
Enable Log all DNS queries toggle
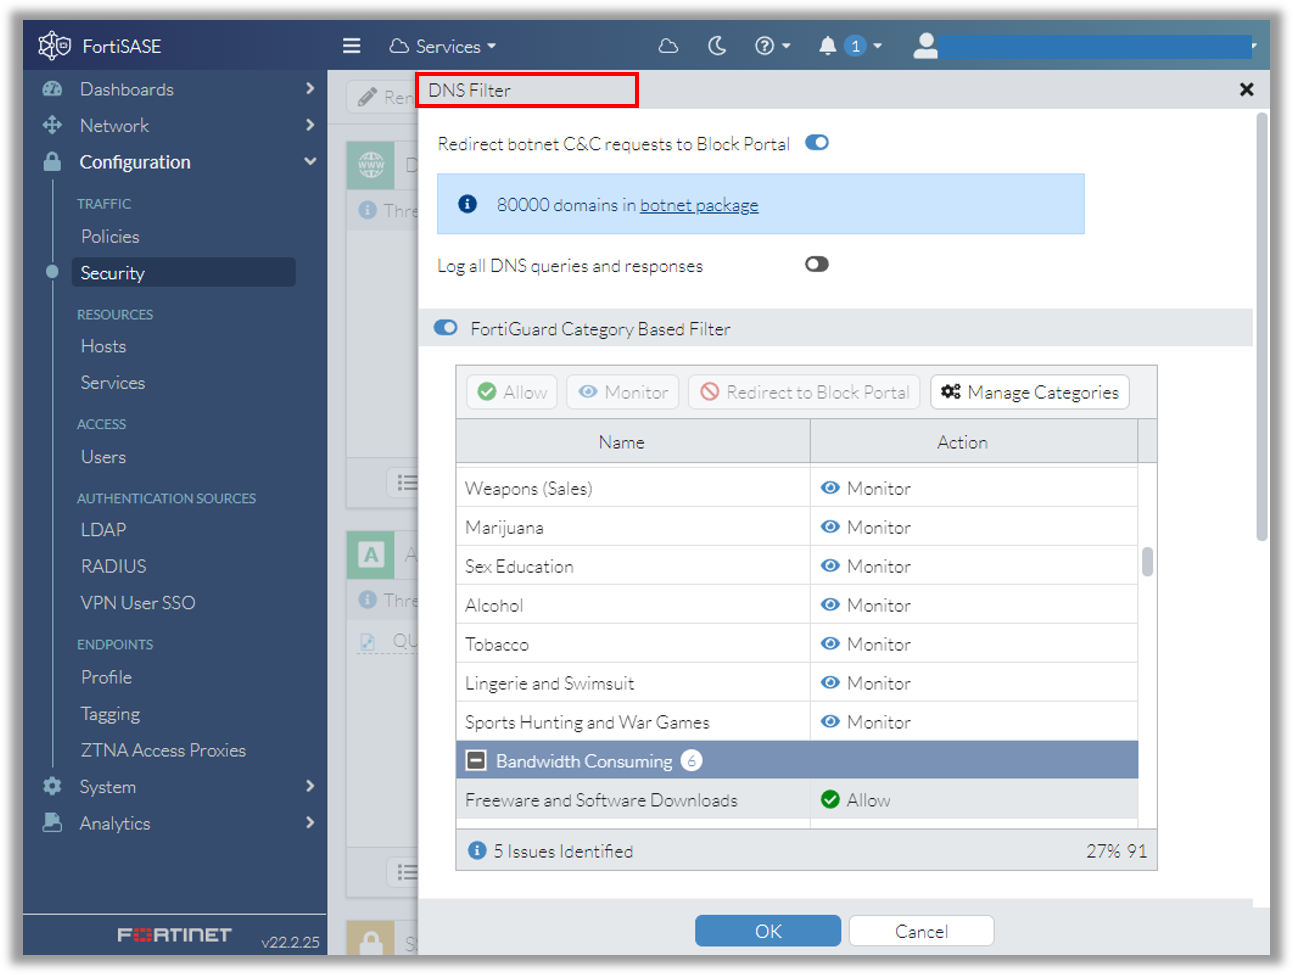tap(817, 265)
